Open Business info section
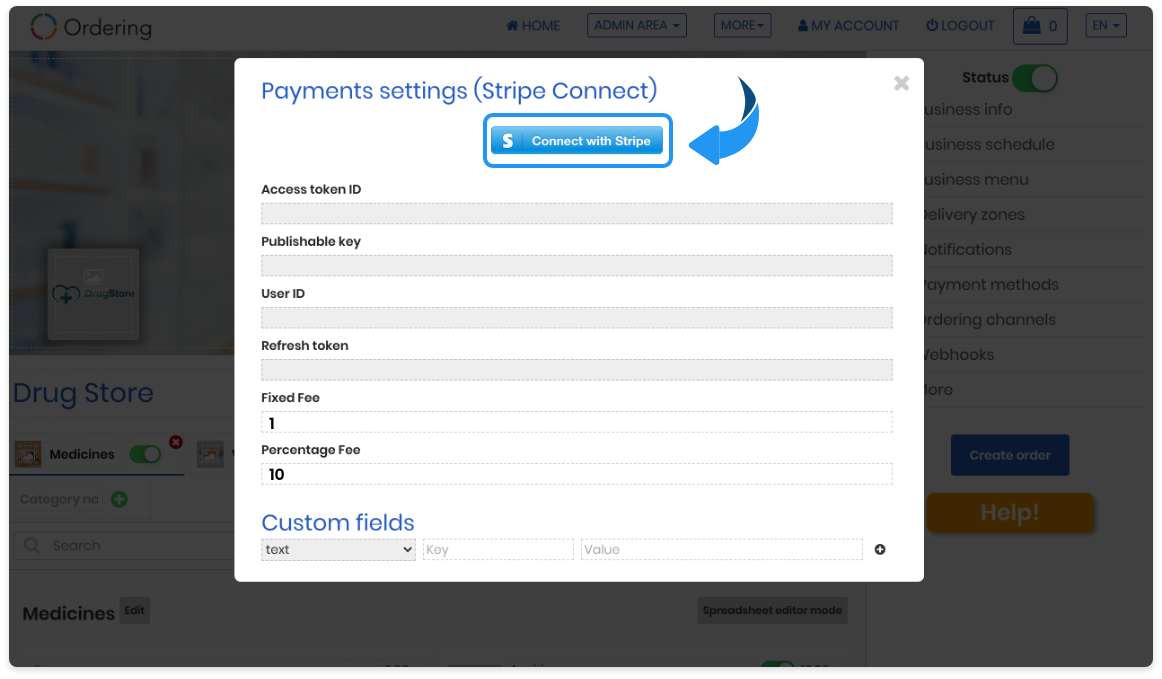This screenshot has width=1162, height=679. 968,110
